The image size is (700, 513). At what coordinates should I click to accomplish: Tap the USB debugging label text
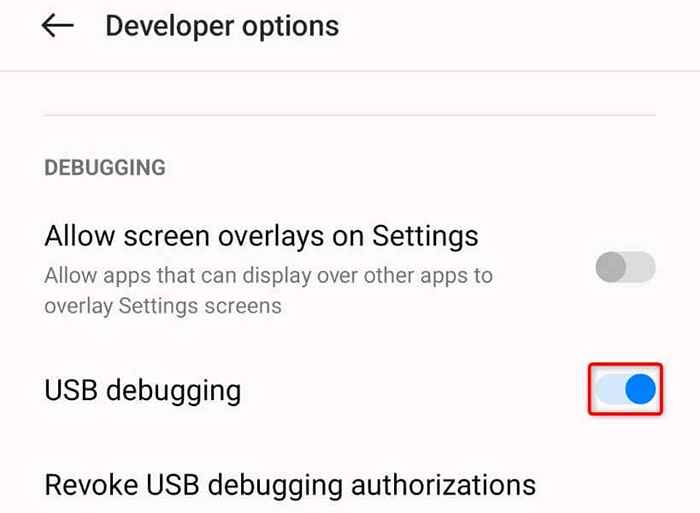click(x=143, y=391)
